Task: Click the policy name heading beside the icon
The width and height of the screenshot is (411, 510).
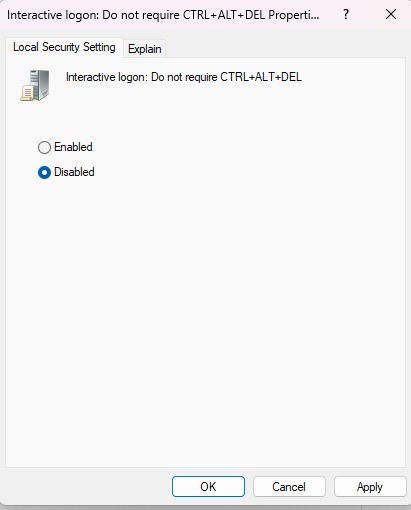Action: click(x=184, y=77)
